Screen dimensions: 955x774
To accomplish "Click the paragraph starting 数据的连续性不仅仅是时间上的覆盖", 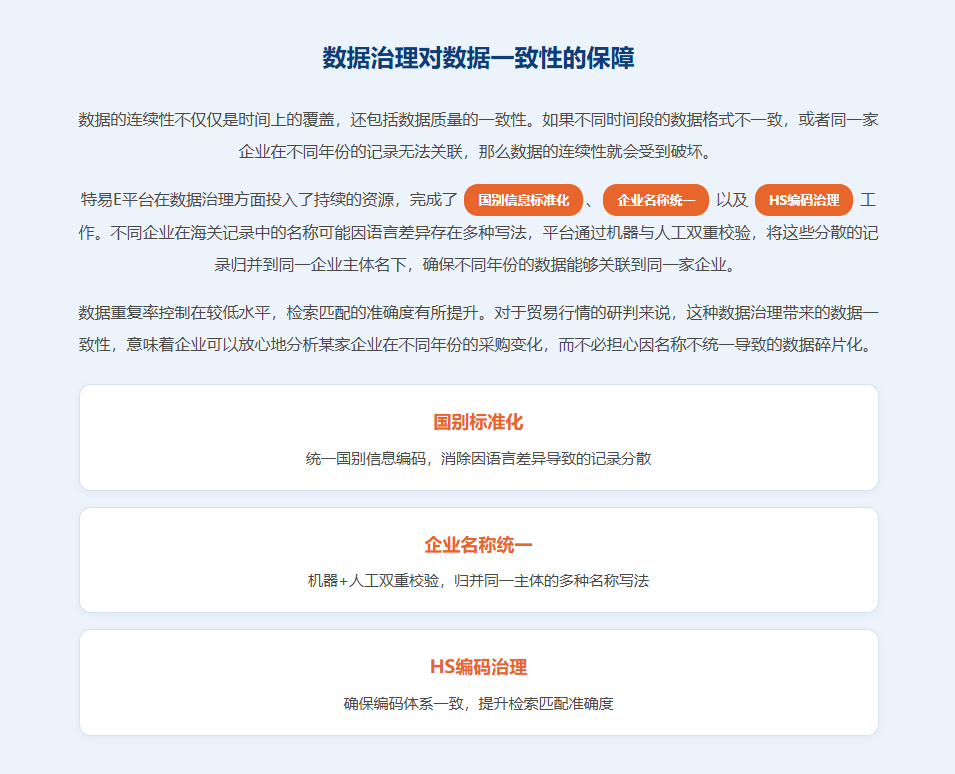I will [x=478, y=135].
